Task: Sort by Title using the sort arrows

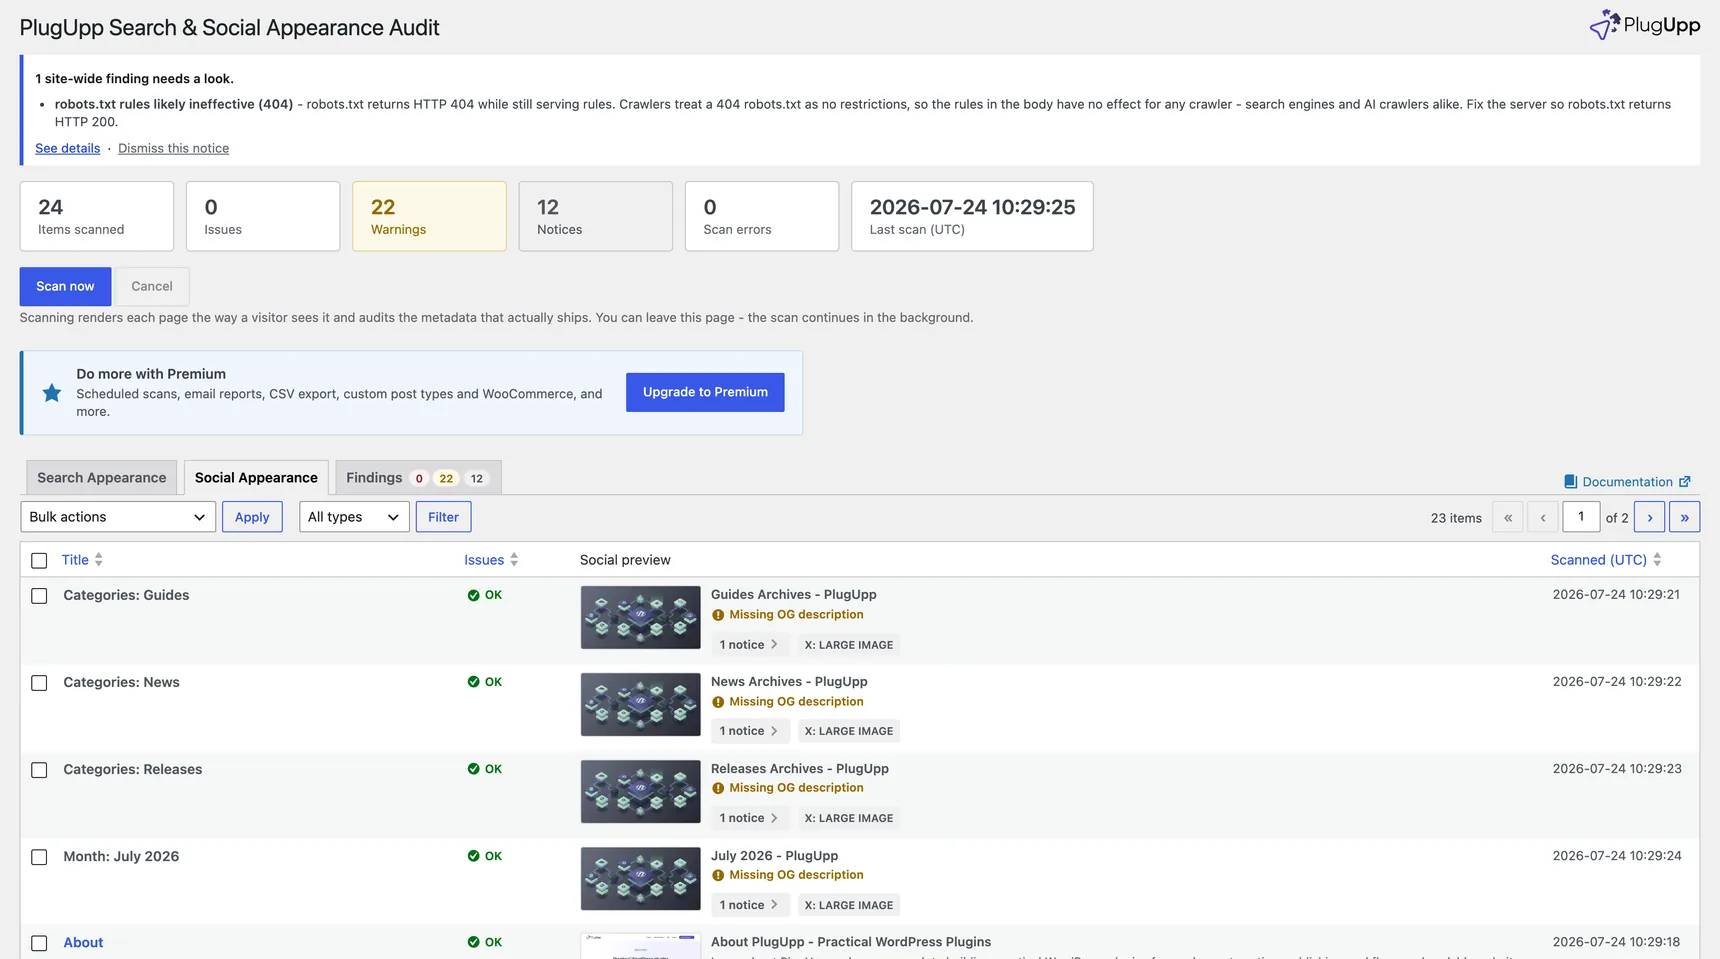Action: [98, 560]
